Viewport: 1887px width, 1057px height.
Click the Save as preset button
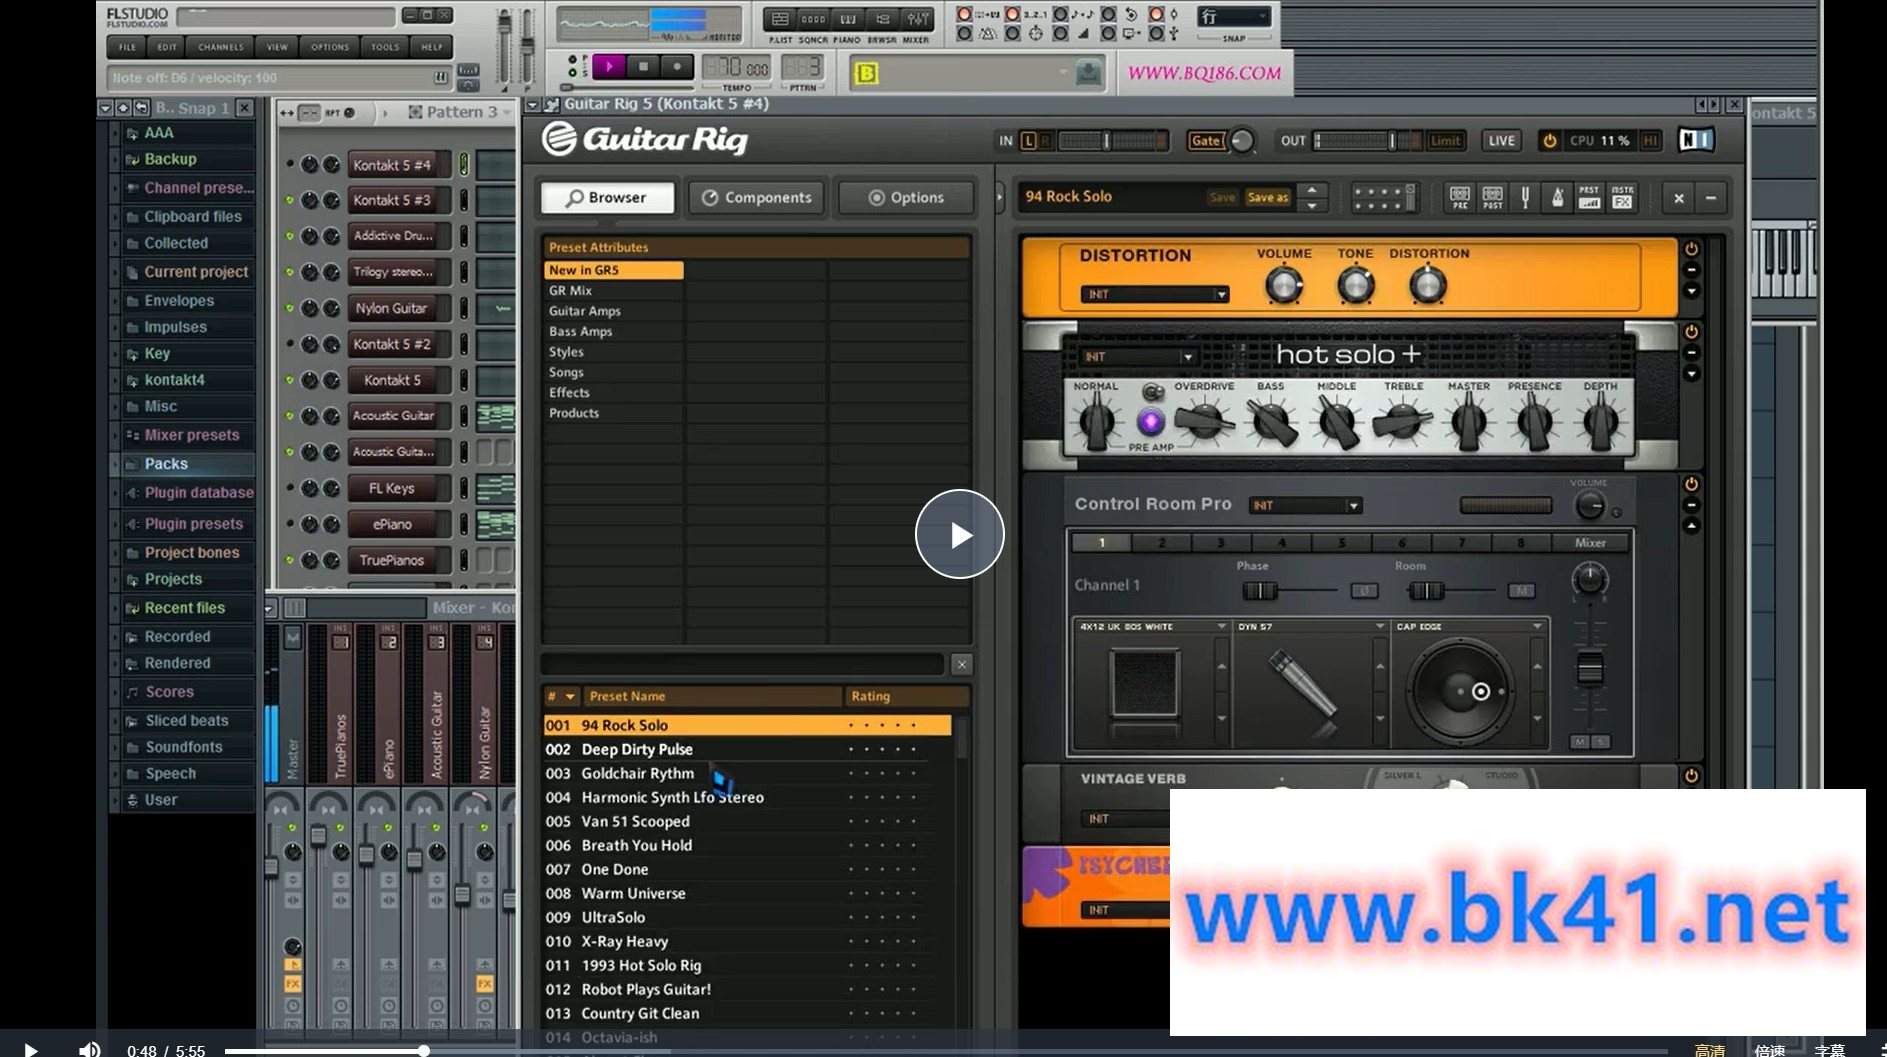point(1267,197)
